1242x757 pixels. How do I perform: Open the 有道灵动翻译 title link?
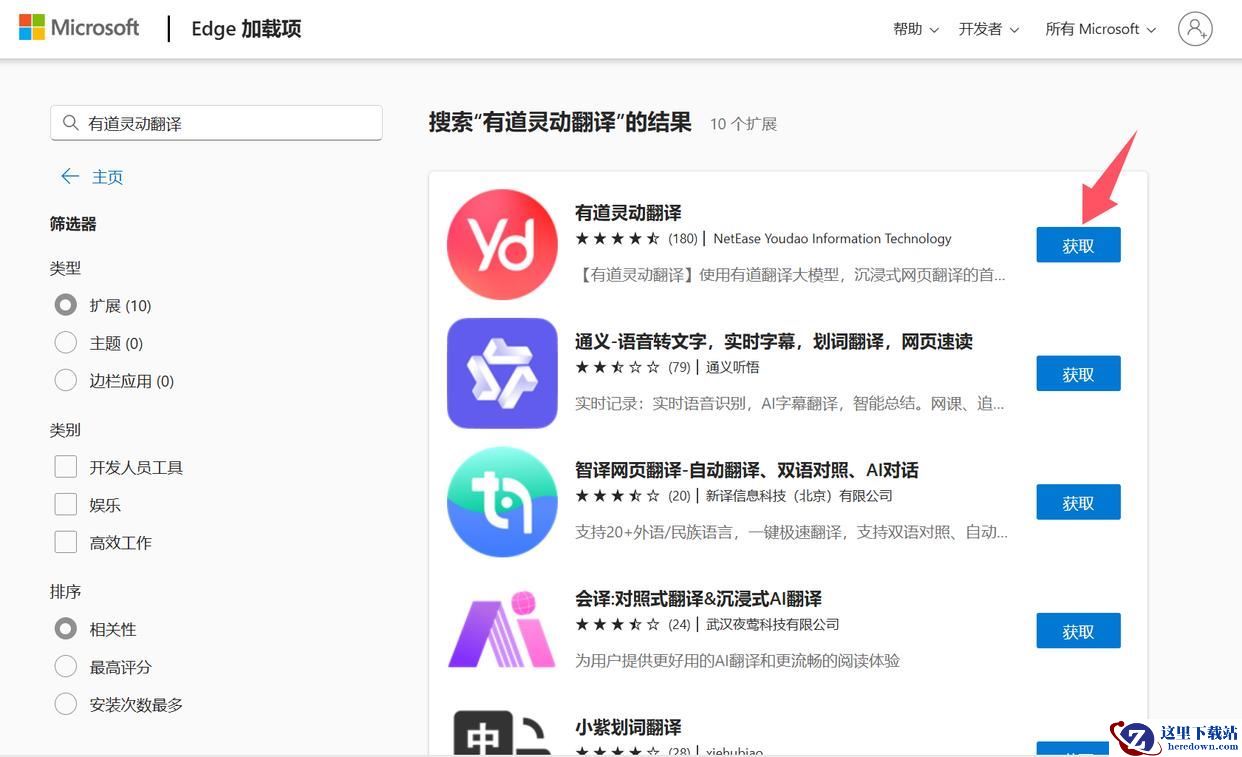[628, 213]
